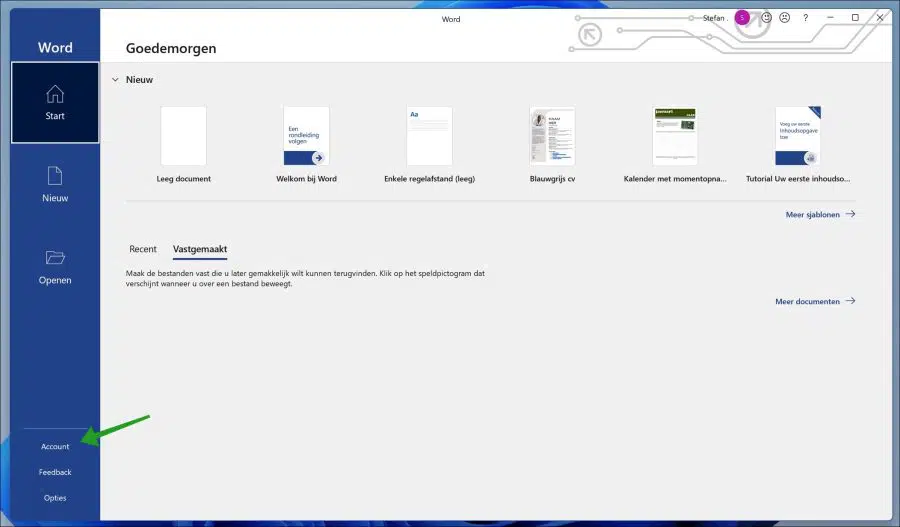Viewport: 900px width, 527px height.
Task: Click the Stefan account name
Action: [714, 18]
